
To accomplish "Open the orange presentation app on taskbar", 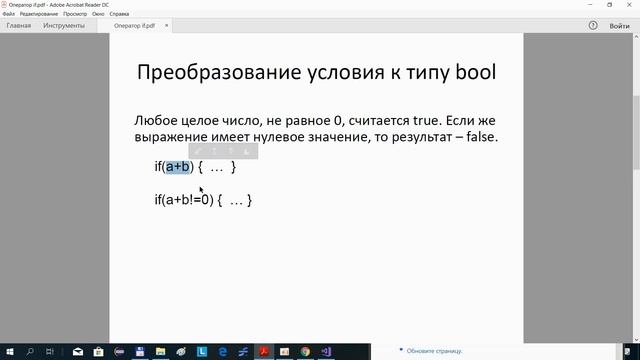I will click(284, 351).
